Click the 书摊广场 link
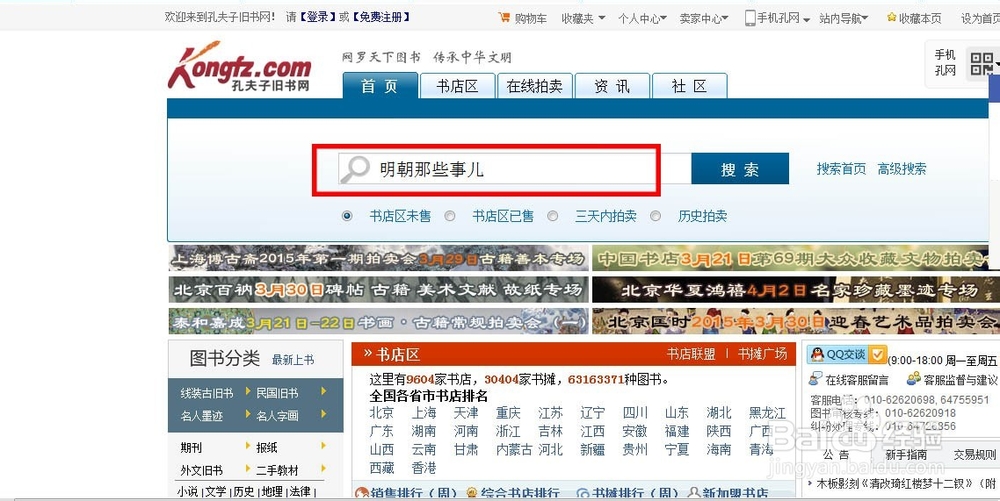 point(762,354)
